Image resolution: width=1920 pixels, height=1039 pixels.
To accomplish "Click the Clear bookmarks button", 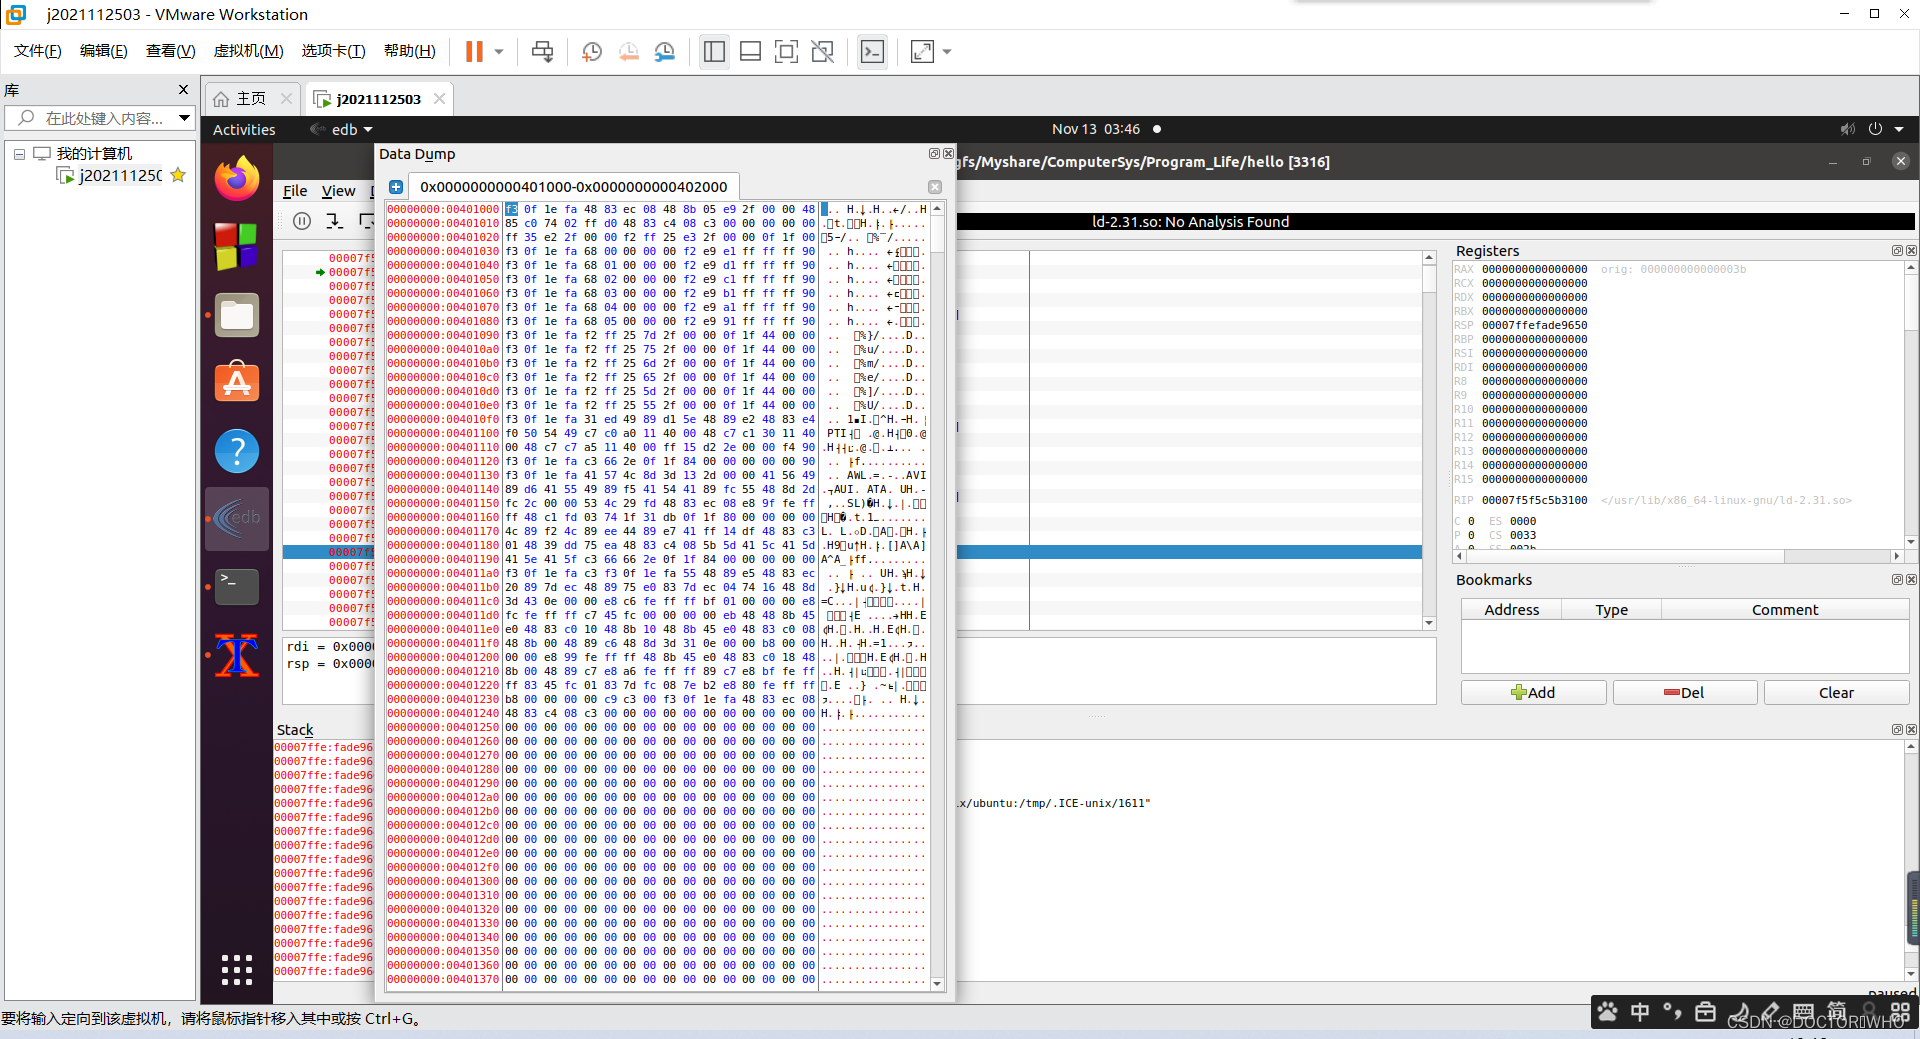I will [1836, 693].
